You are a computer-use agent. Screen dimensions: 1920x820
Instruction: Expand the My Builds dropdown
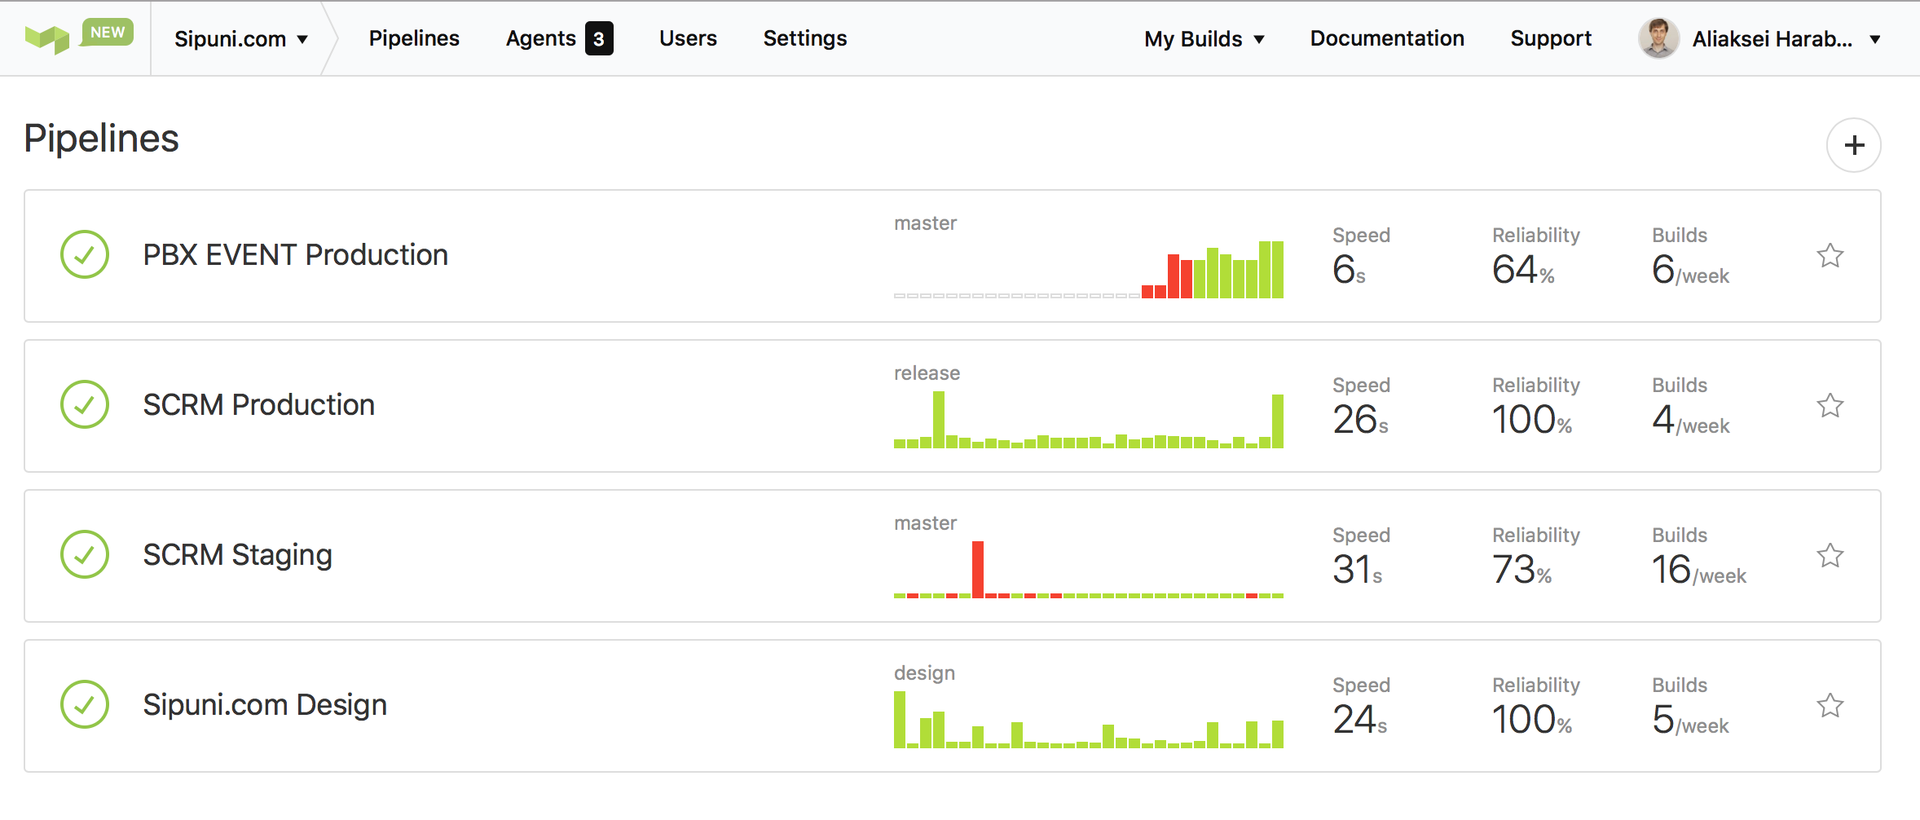click(x=1205, y=39)
